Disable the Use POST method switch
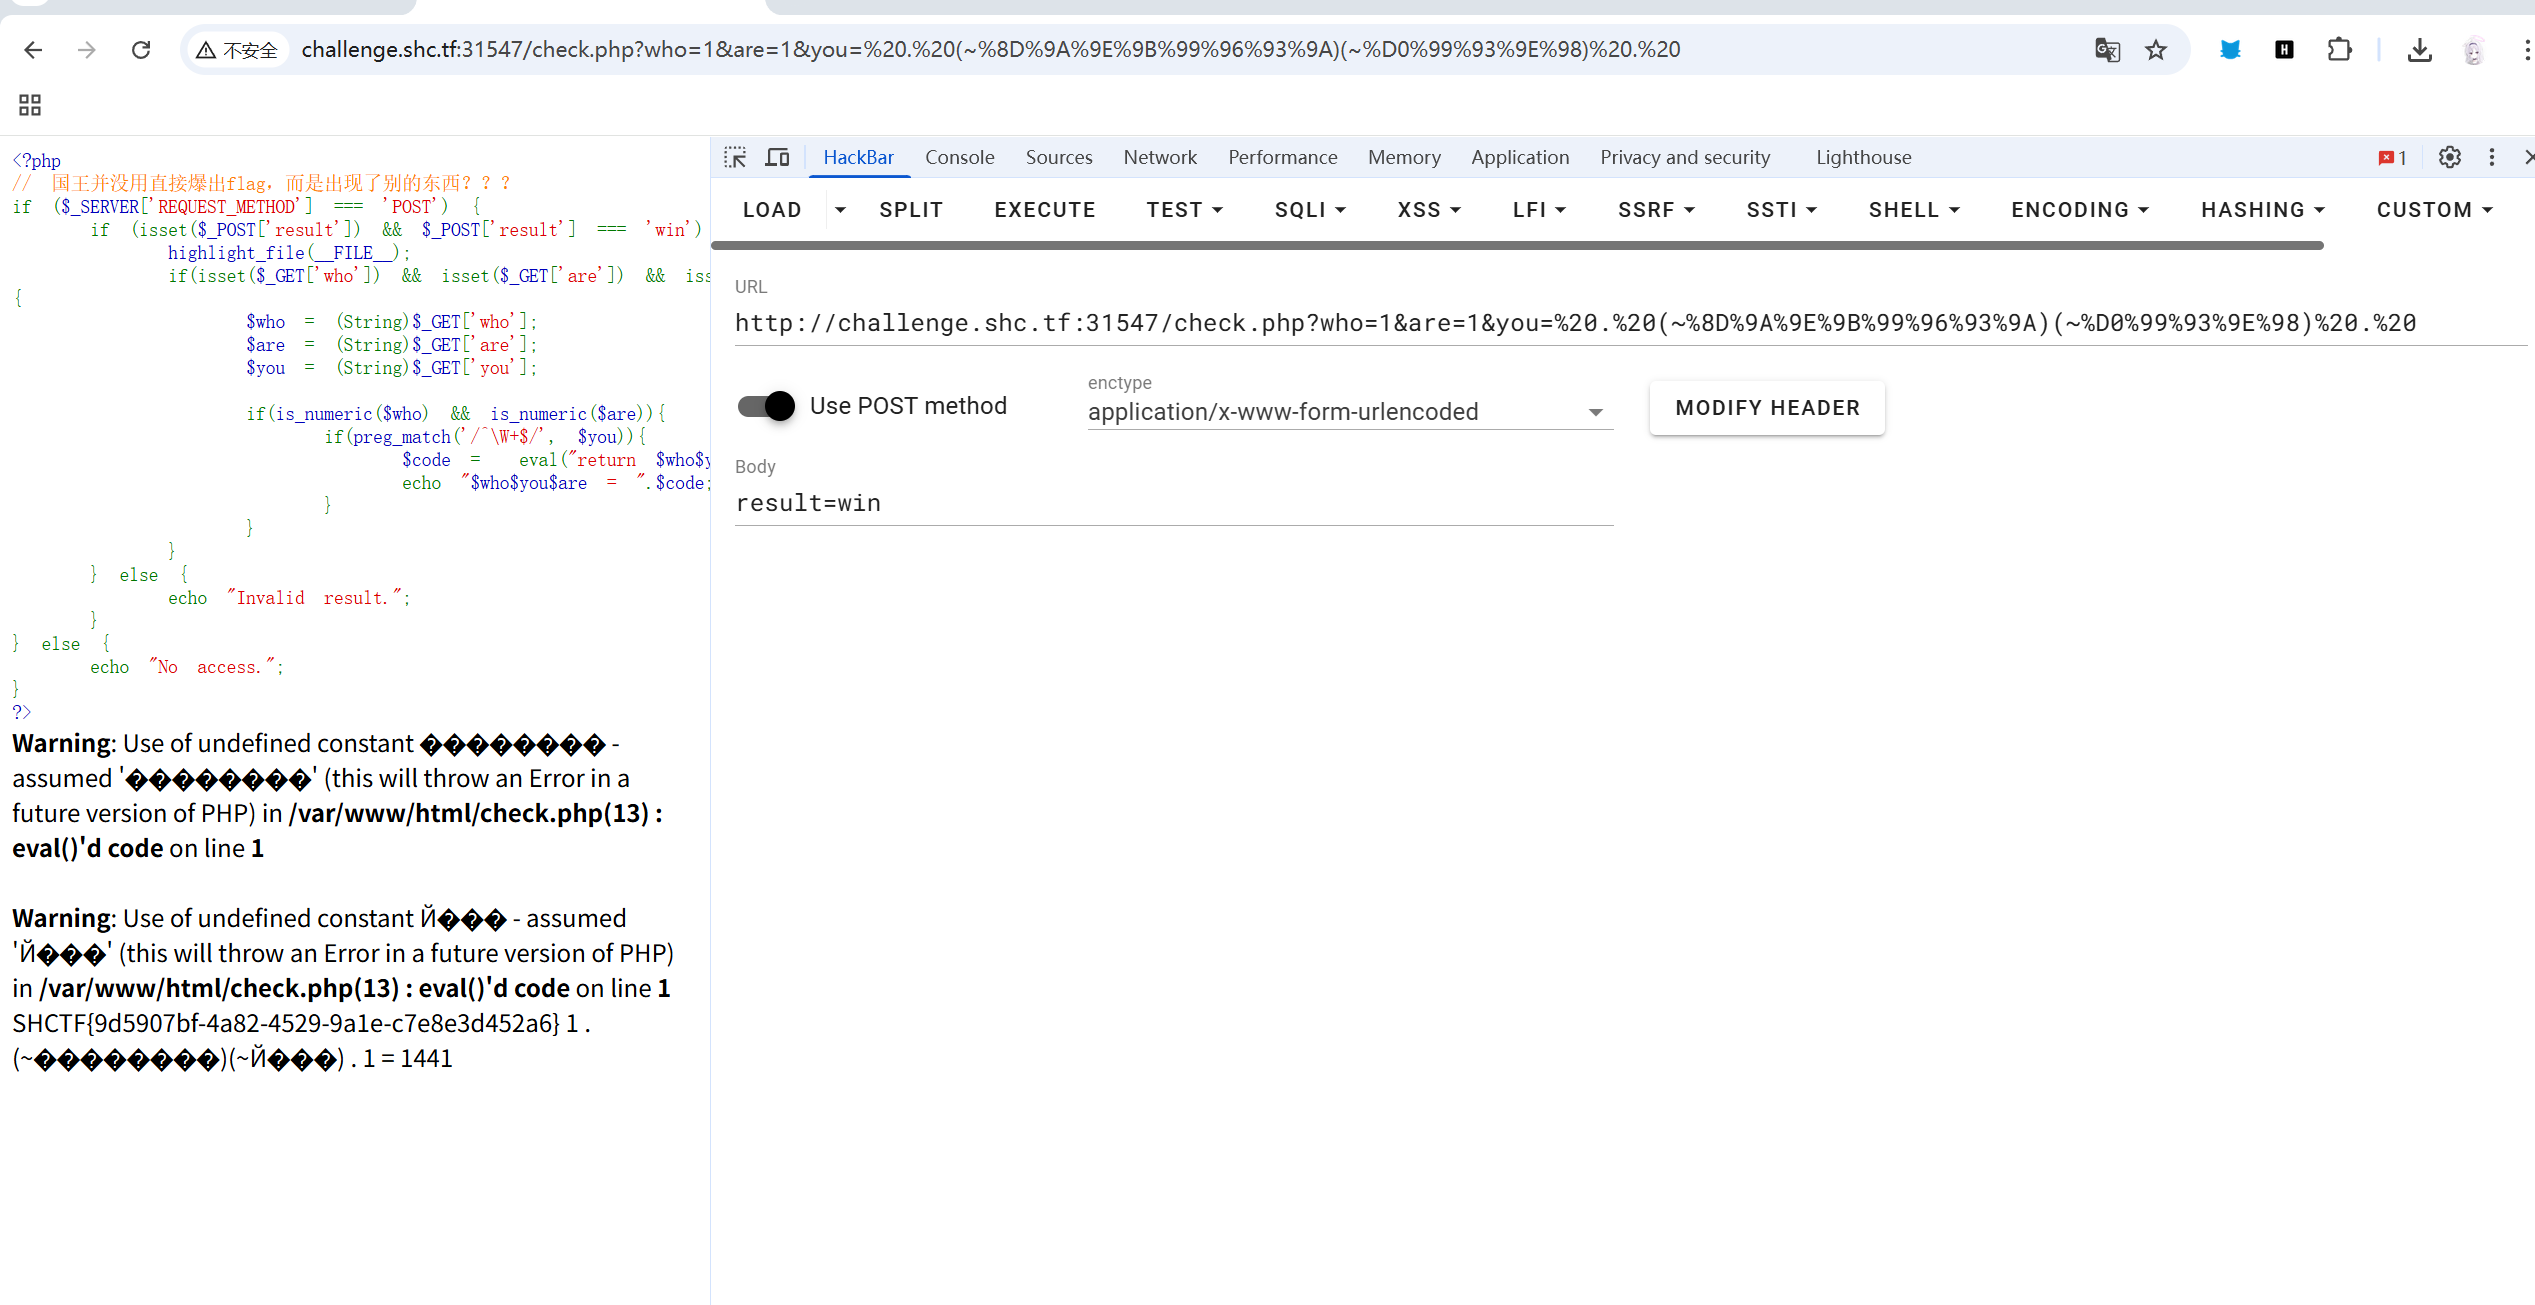This screenshot has width=2535, height=1305. coord(766,406)
